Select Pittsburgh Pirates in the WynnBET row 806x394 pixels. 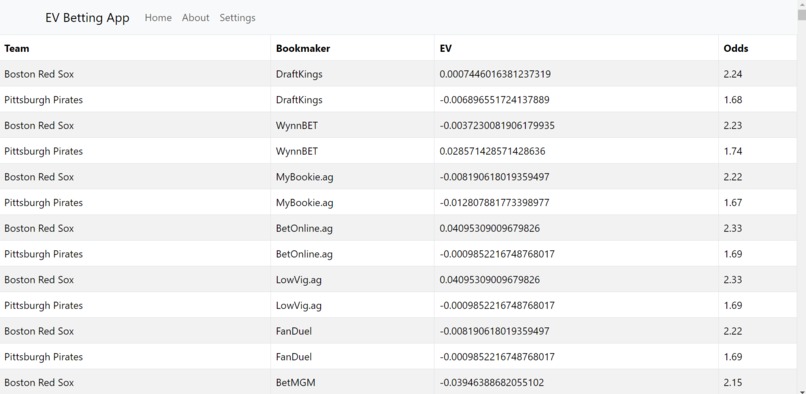point(44,151)
